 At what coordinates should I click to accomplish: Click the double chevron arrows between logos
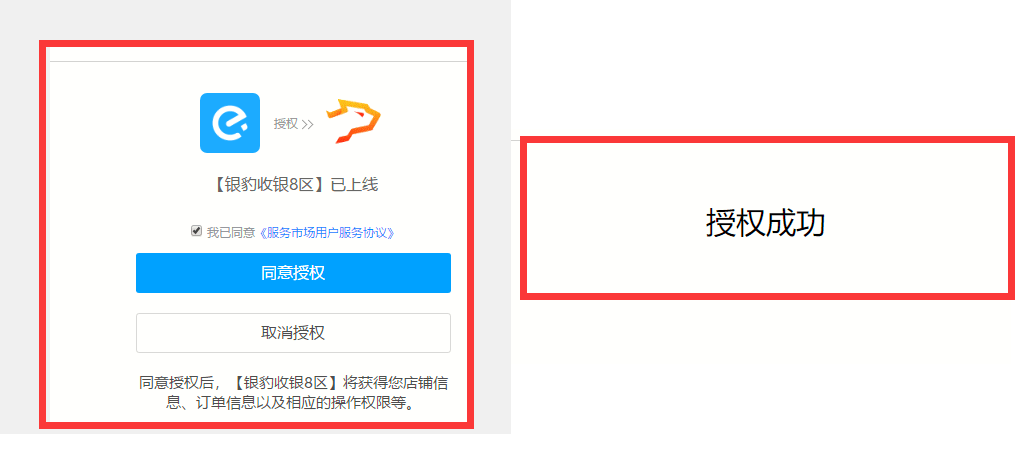(308, 124)
